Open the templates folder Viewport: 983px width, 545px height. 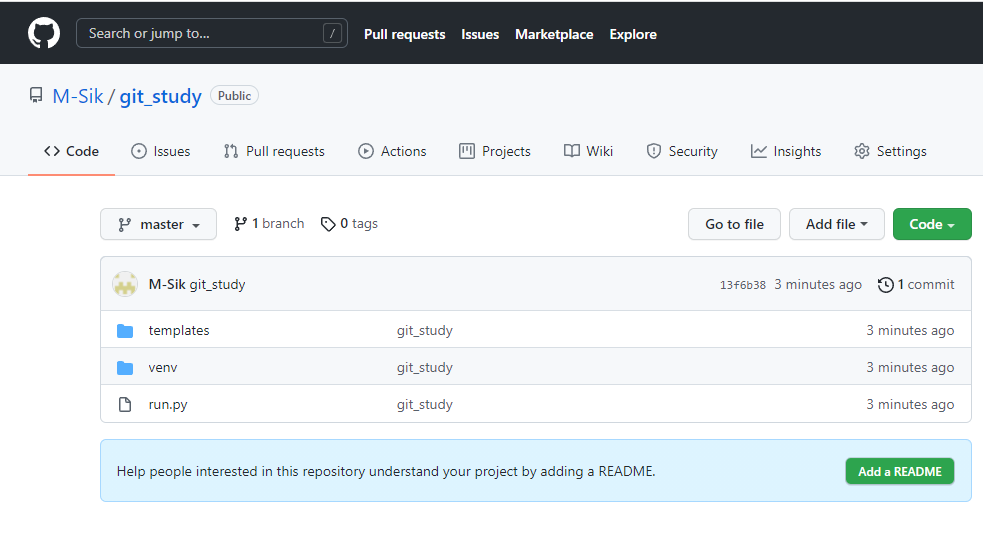(x=179, y=331)
